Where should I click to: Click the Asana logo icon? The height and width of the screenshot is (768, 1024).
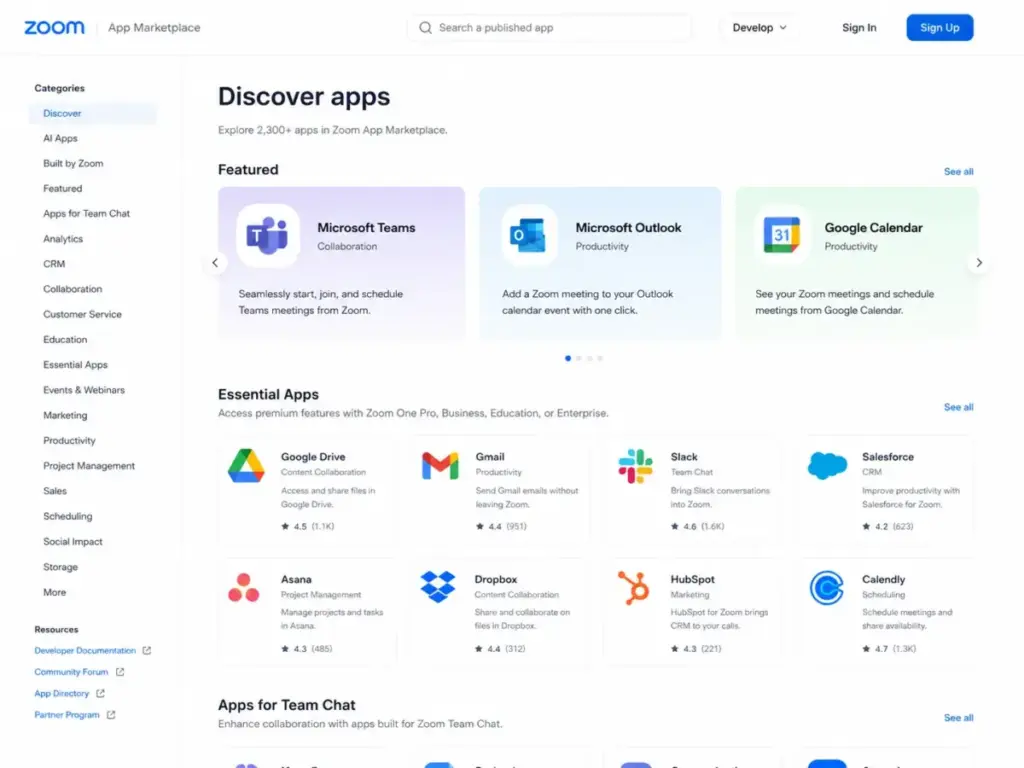click(244, 588)
